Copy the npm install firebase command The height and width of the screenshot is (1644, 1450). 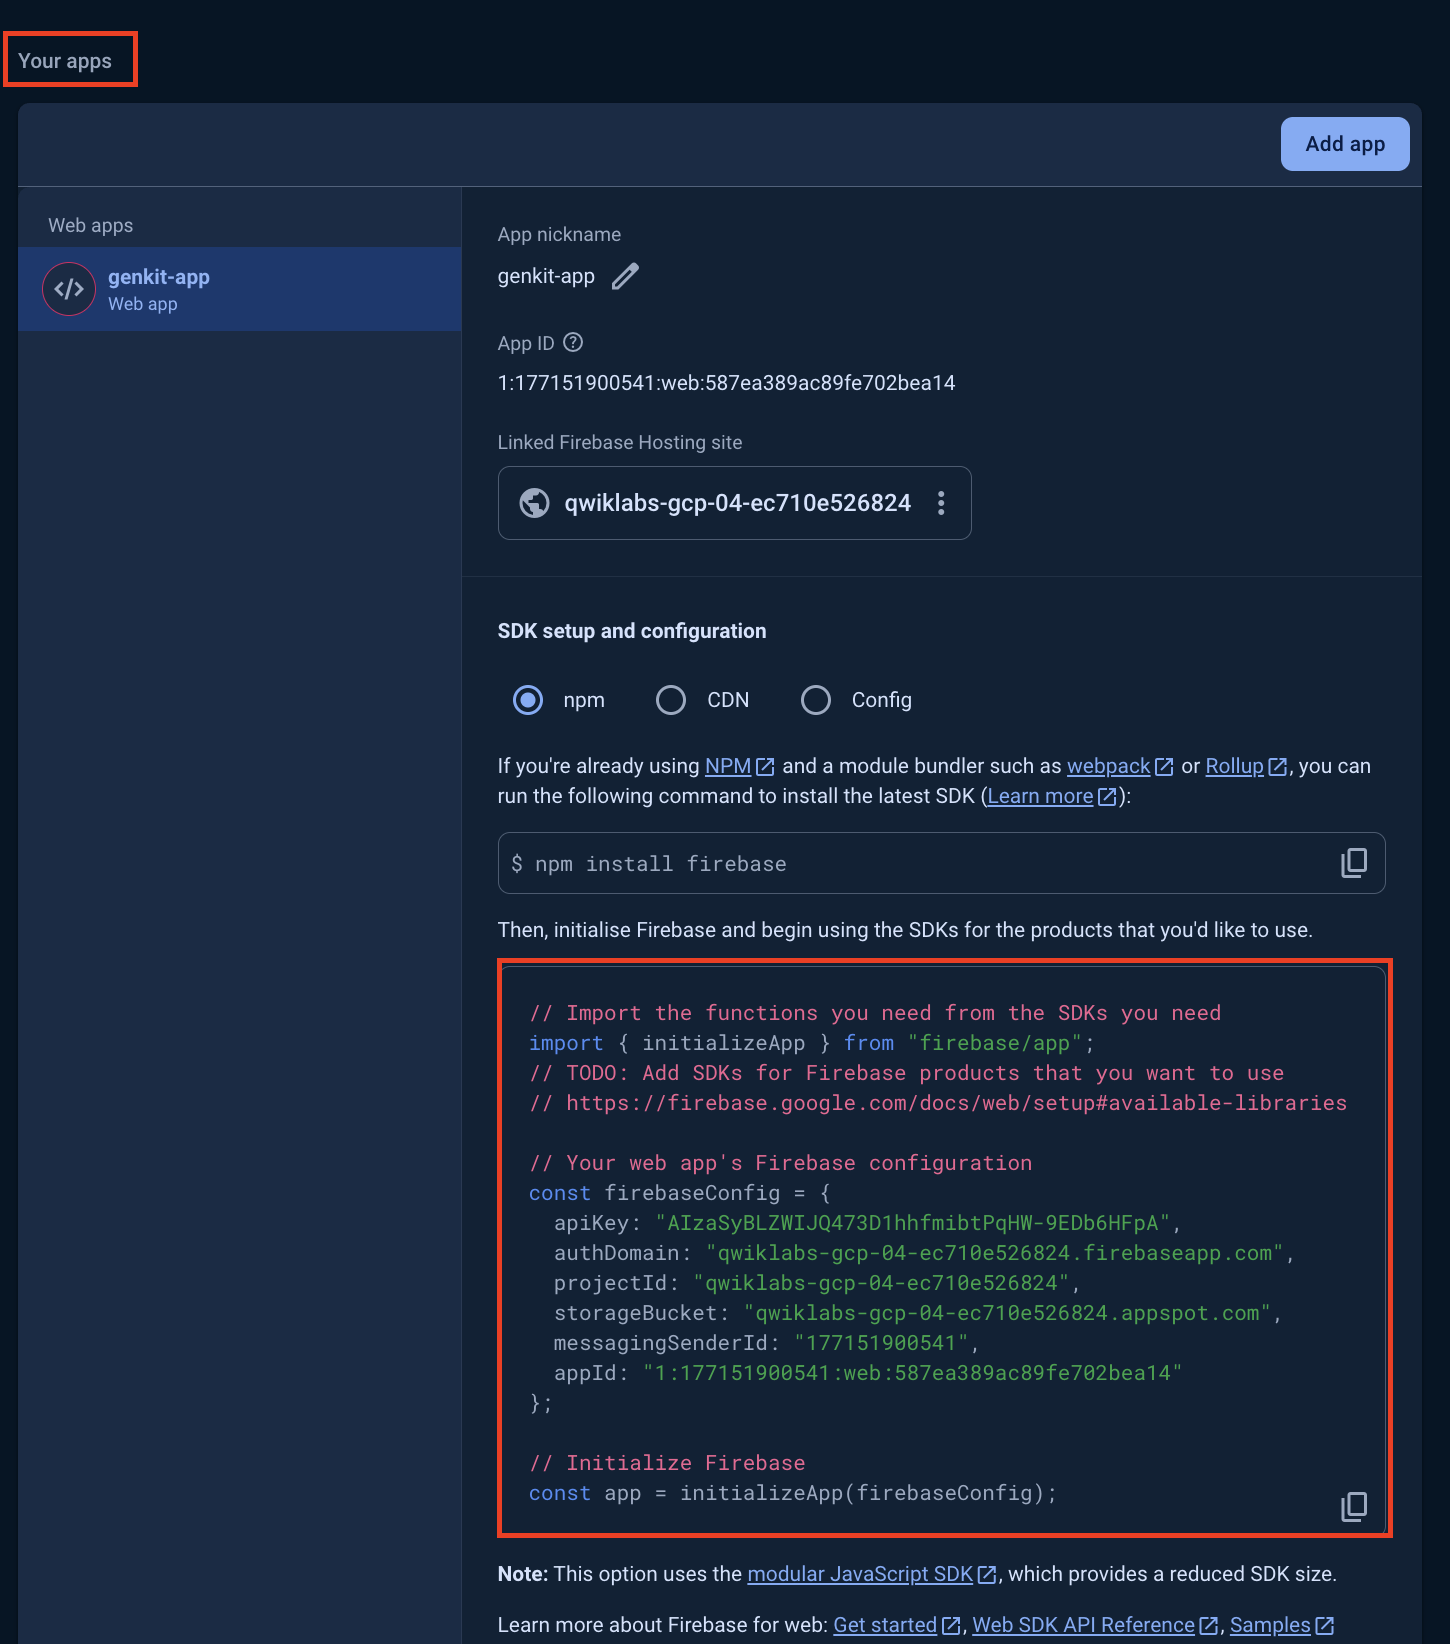[x=1354, y=863]
